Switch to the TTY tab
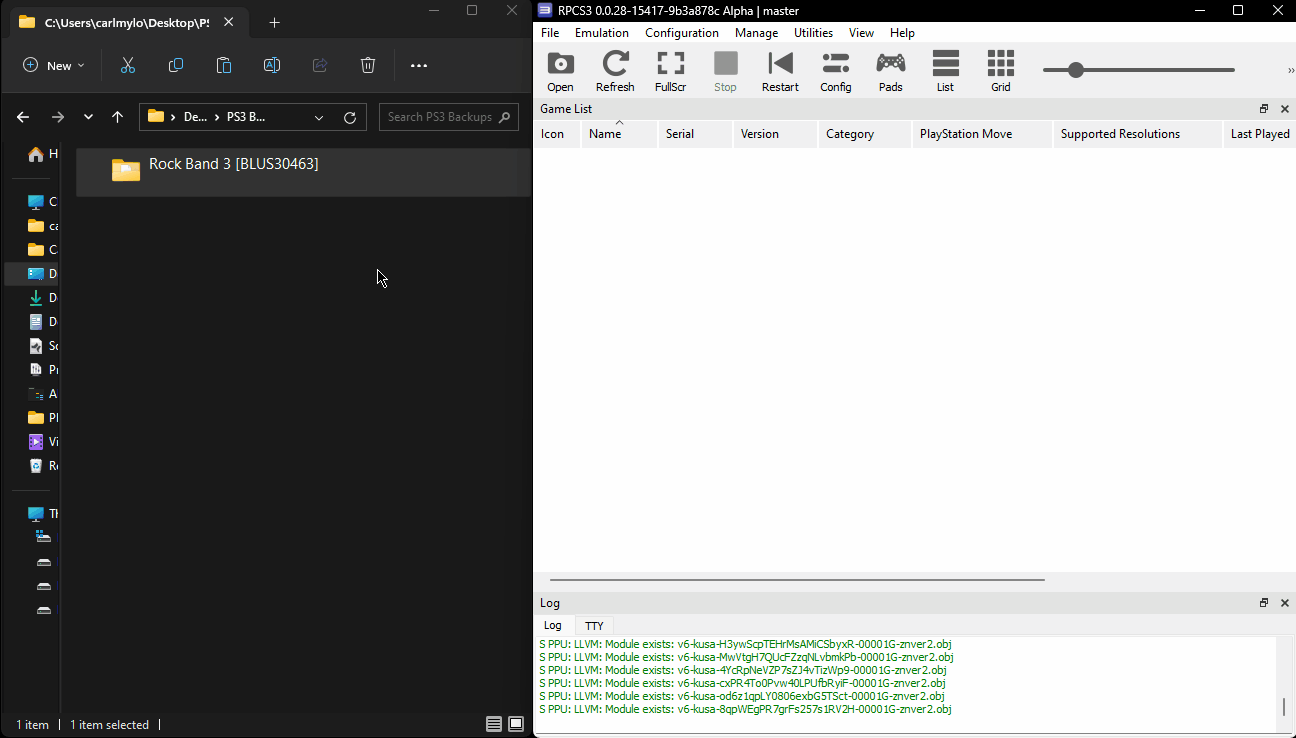 (594, 625)
